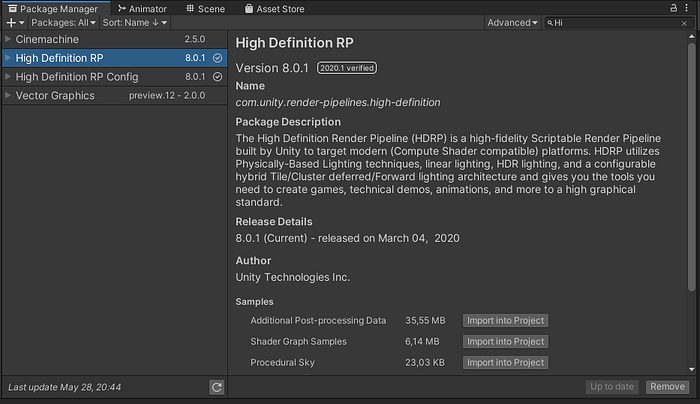The width and height of the screenshot is (700, 404).
Task: Switch to the Scene tab
Action: click(204, 8)
